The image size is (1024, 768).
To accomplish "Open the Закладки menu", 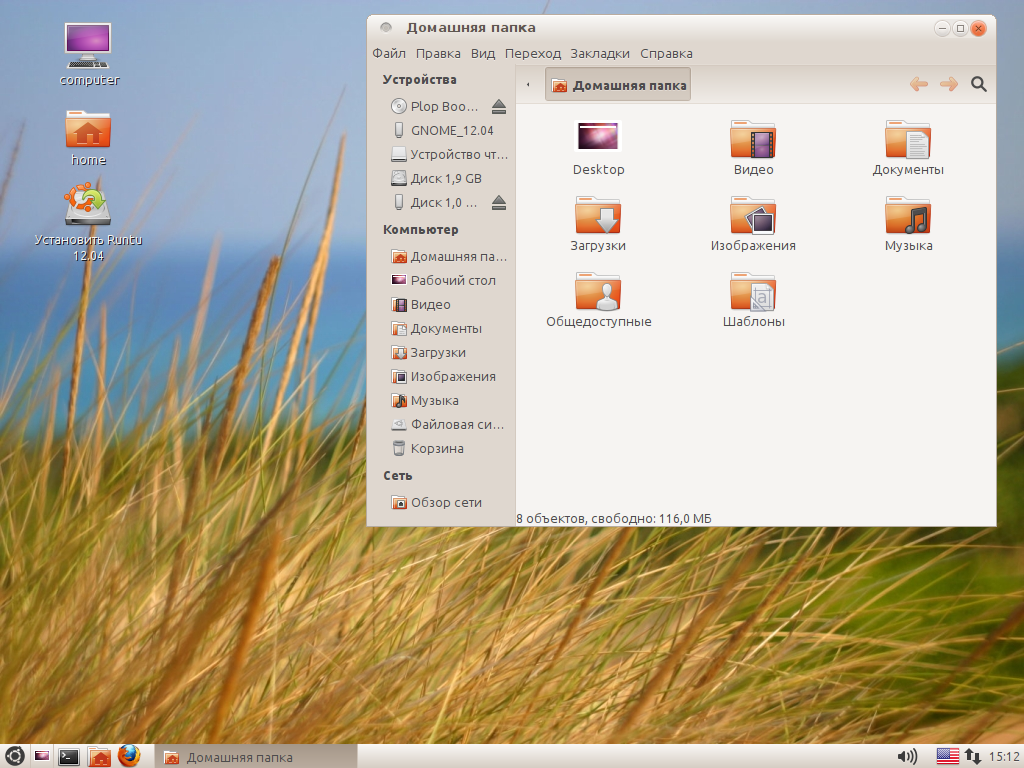I will 600,54.
